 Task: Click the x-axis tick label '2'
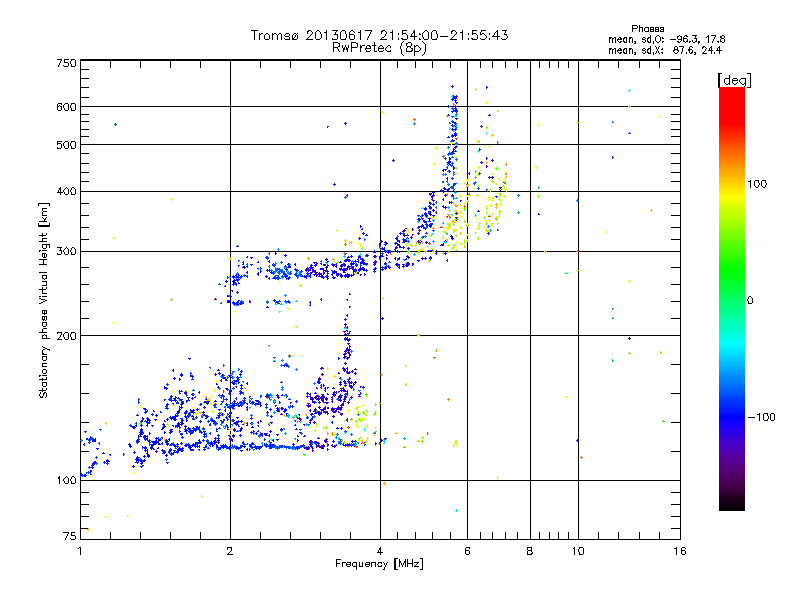point(230,551)
